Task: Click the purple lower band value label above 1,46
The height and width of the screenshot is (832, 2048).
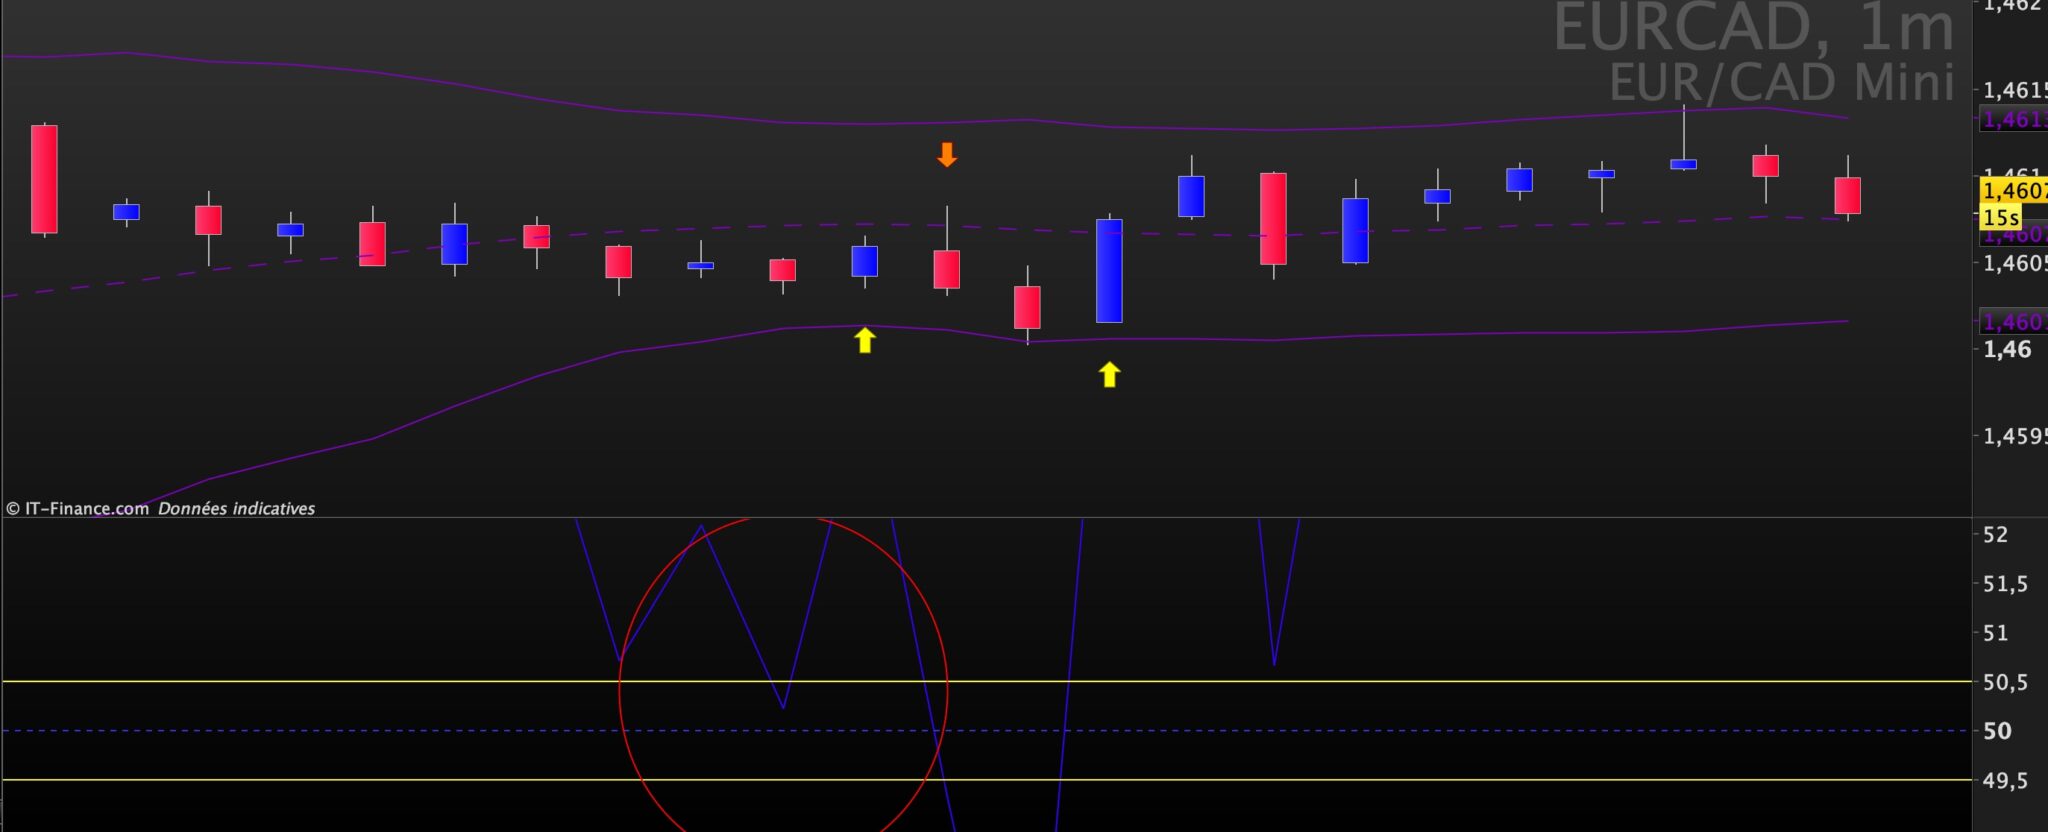Action: pos(2013,322)
